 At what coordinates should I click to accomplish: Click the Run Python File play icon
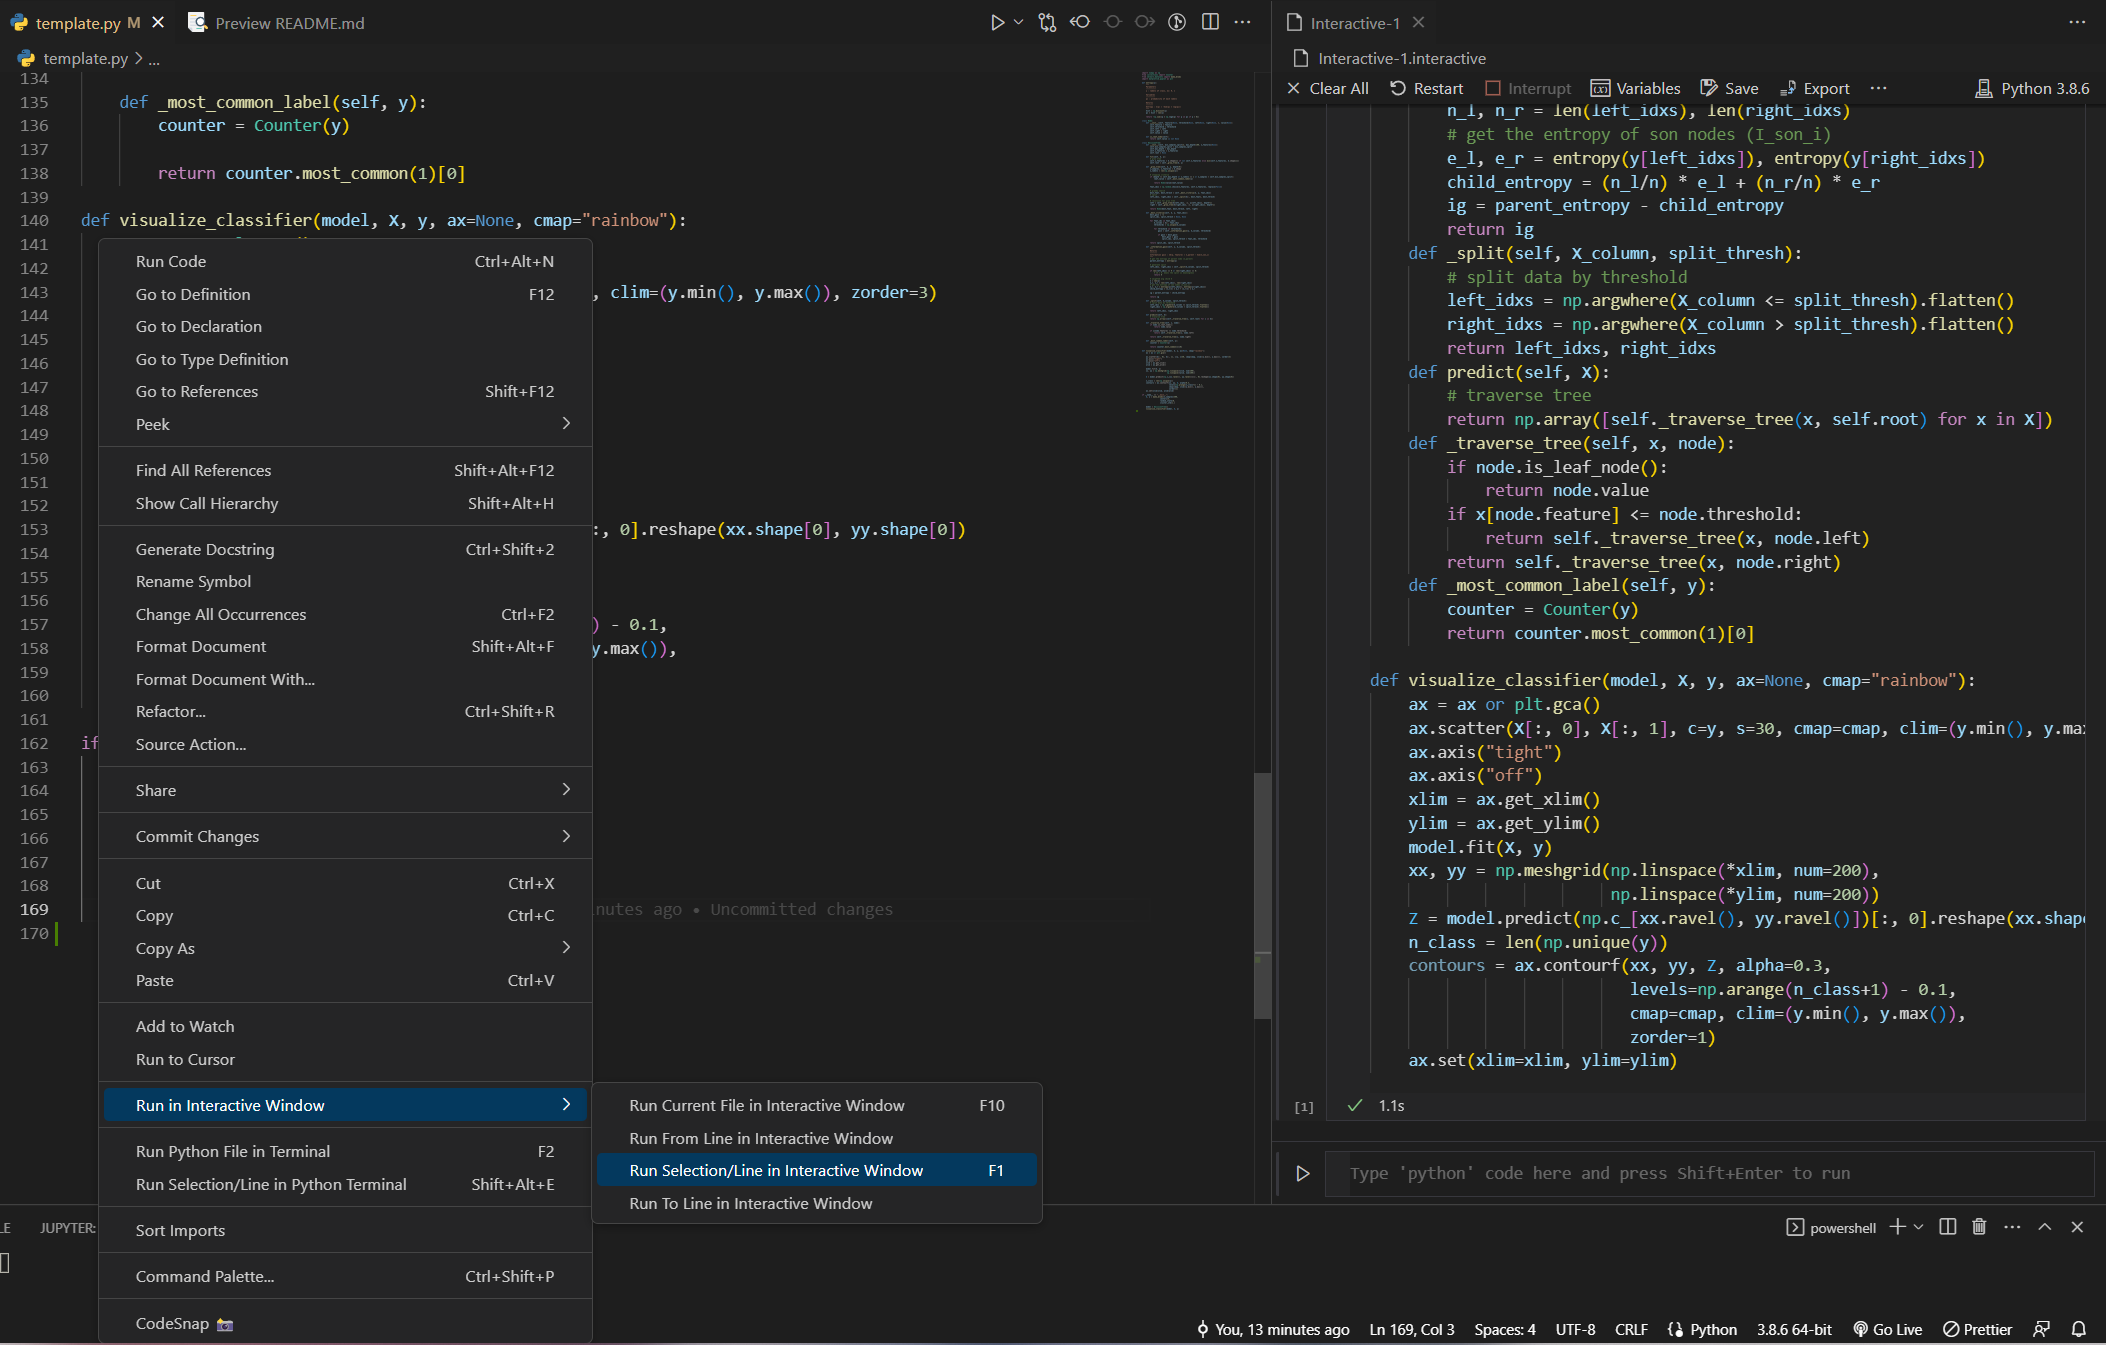coord(996,22)
